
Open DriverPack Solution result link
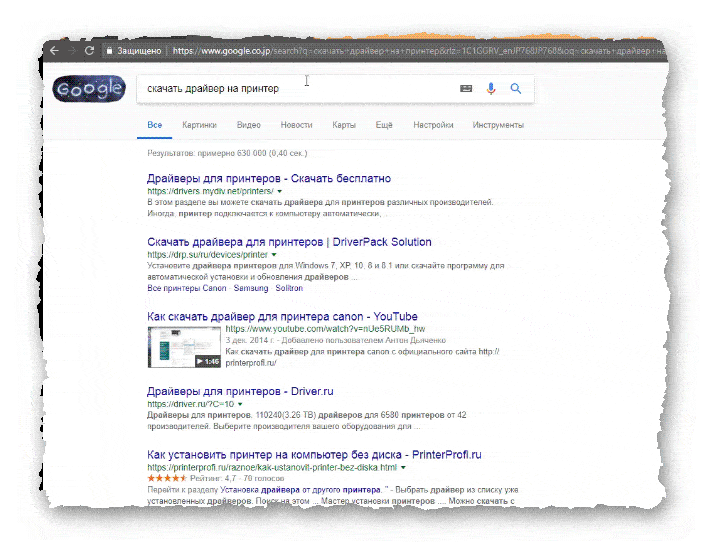coord(289,242)
